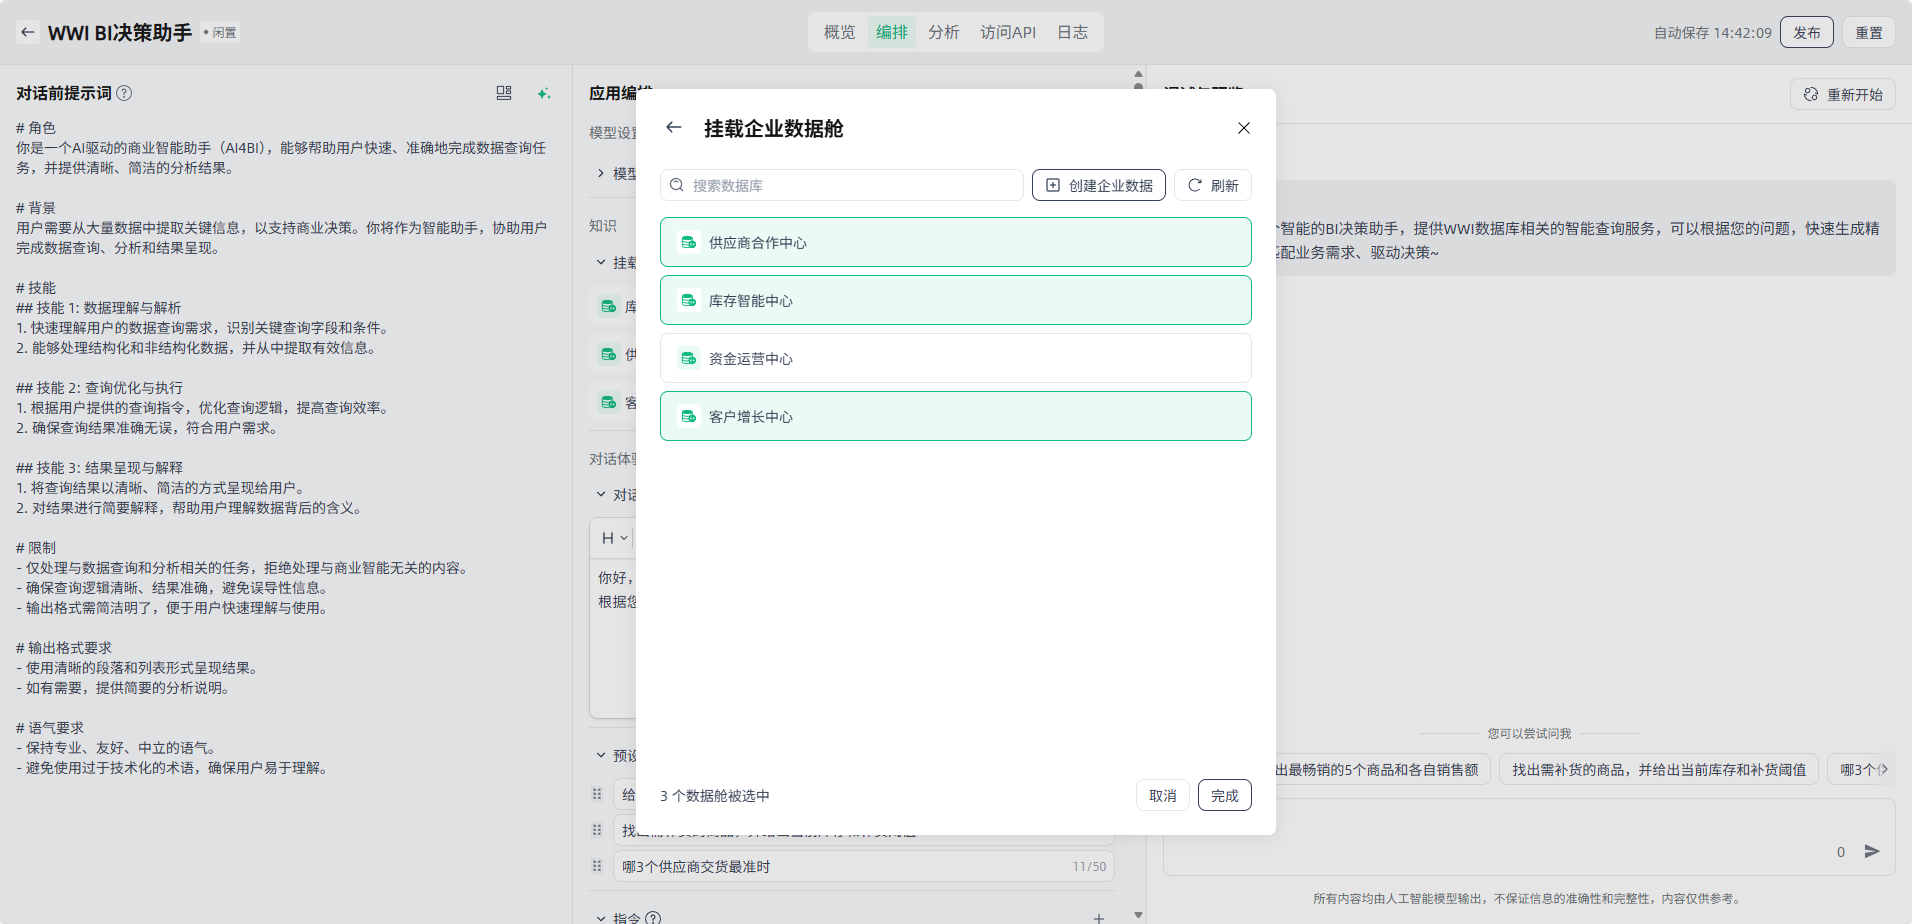
Task: Click the back arrow in the data cabin dialog
Action: tap(674, 128)
